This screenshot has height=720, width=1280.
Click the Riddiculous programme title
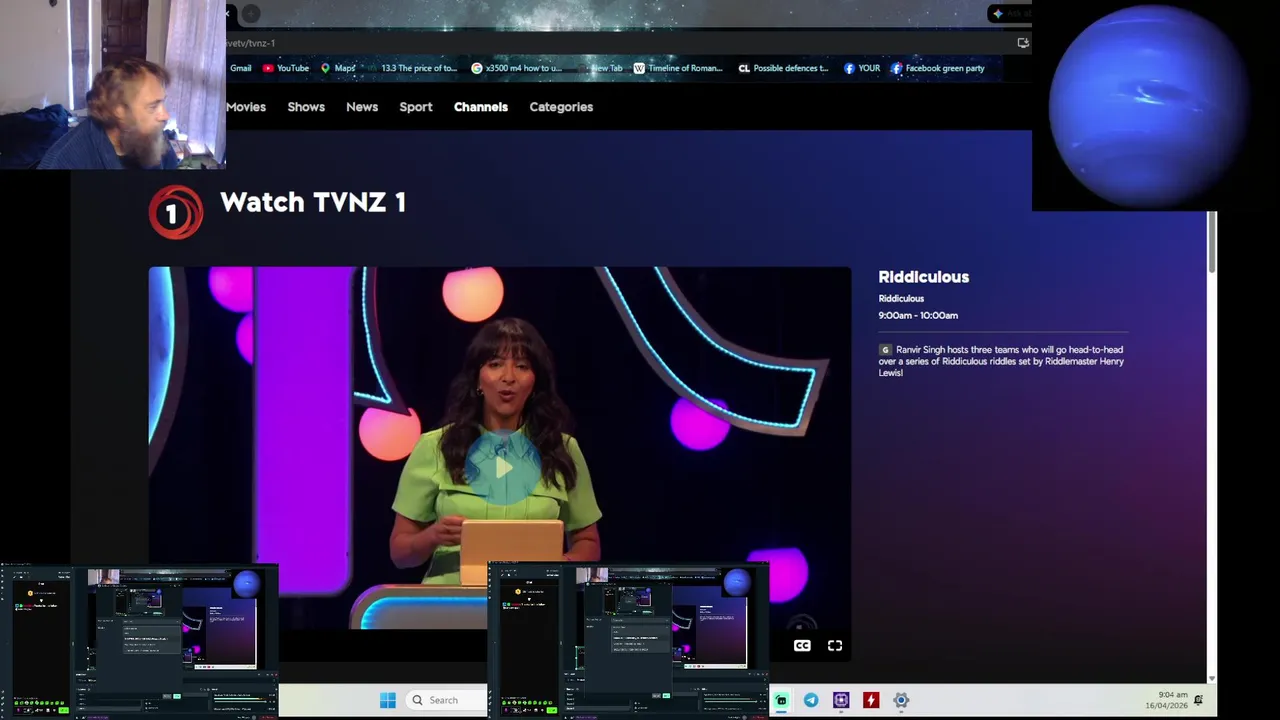tap(923, 277)
